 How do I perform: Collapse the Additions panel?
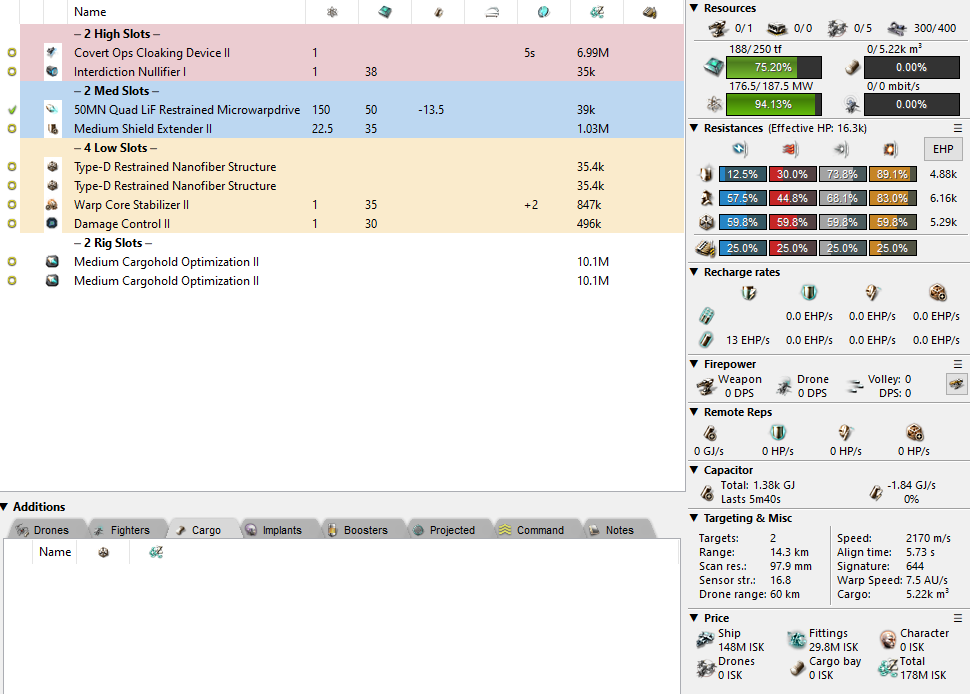(5, 507)
